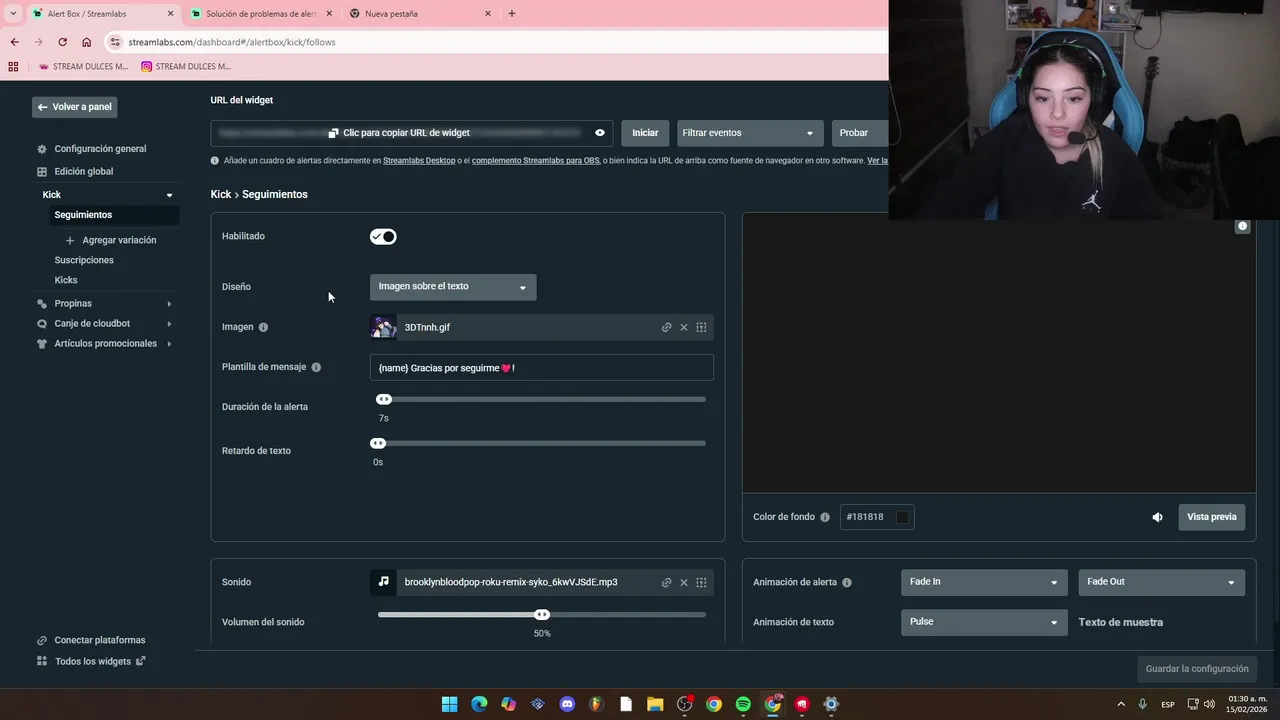Screen dimensions: 1280x720
Task: Open the Streamlabs Desktop link
Action: (x=419, y=160)
